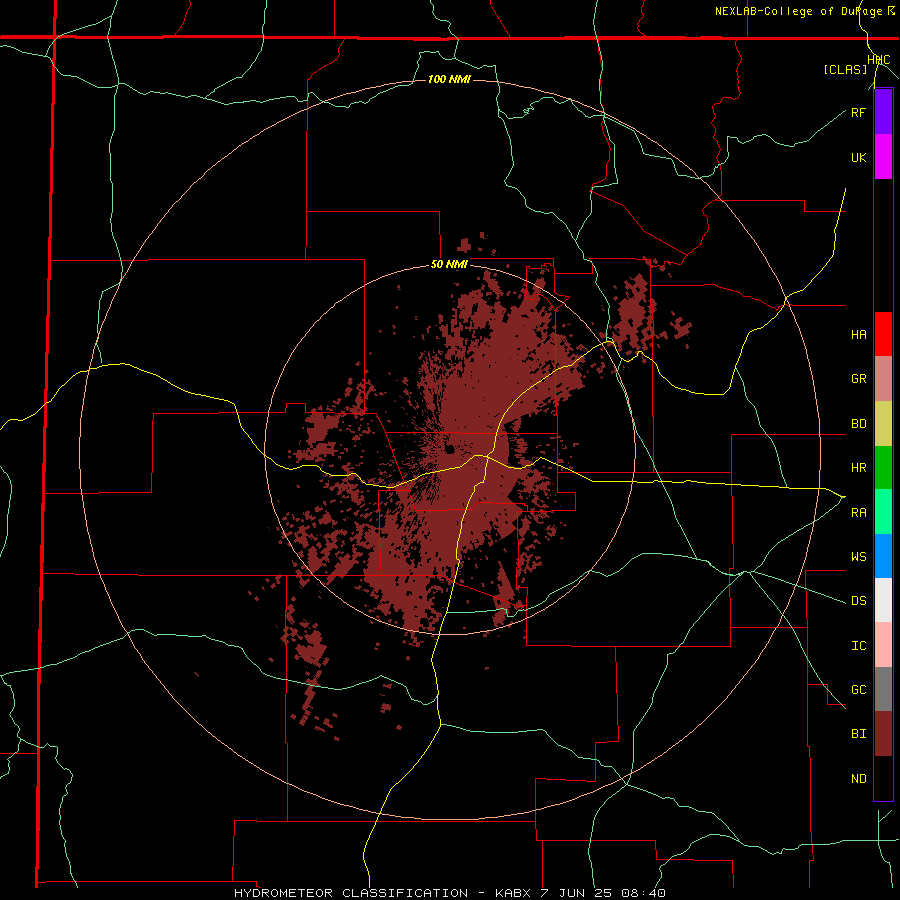The width and height of the screenshot is (900, 900).
Task: Click the 08:40 timestamp
Action: tap(645, 893)
